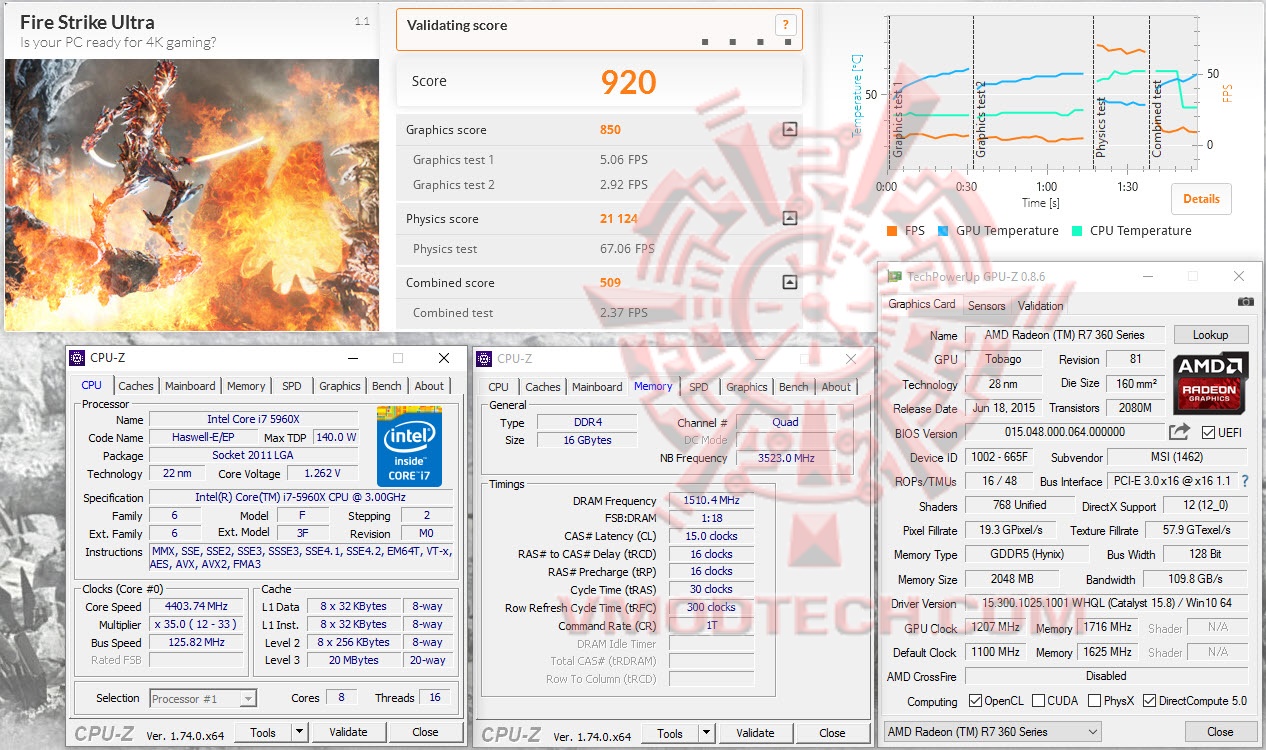
Task: Toggle the DirectCompute 5.0 checkbox
Action: click(1150, 701)
